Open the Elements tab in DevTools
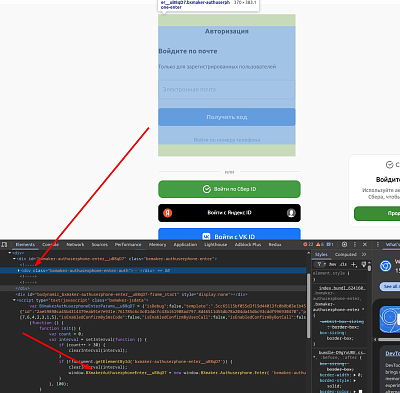This screenshot has width=400, height=393. pyautogui.click(x=25, y=245)
